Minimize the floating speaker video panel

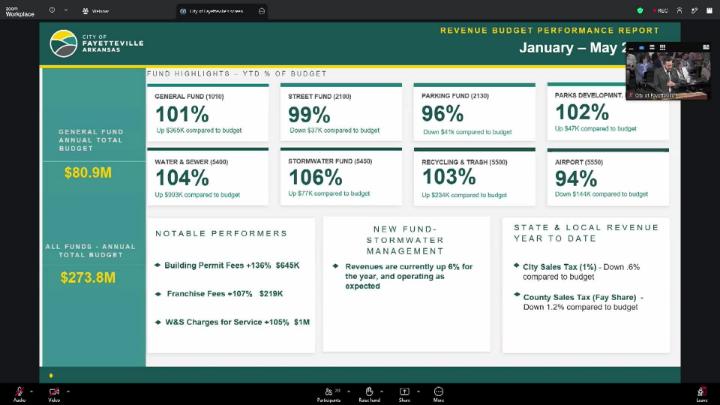tap(631, 47)
